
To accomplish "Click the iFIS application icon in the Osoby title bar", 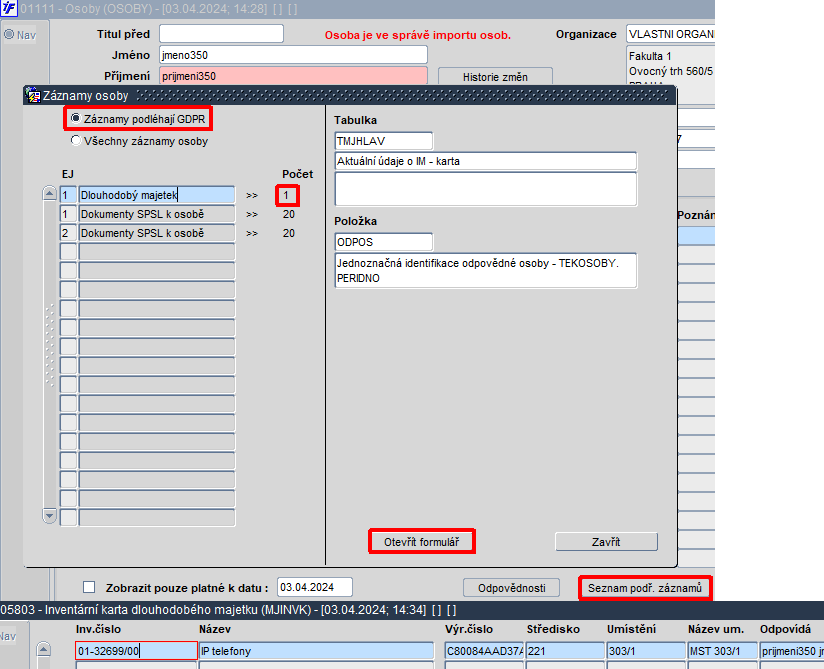I will click(9, 8).
